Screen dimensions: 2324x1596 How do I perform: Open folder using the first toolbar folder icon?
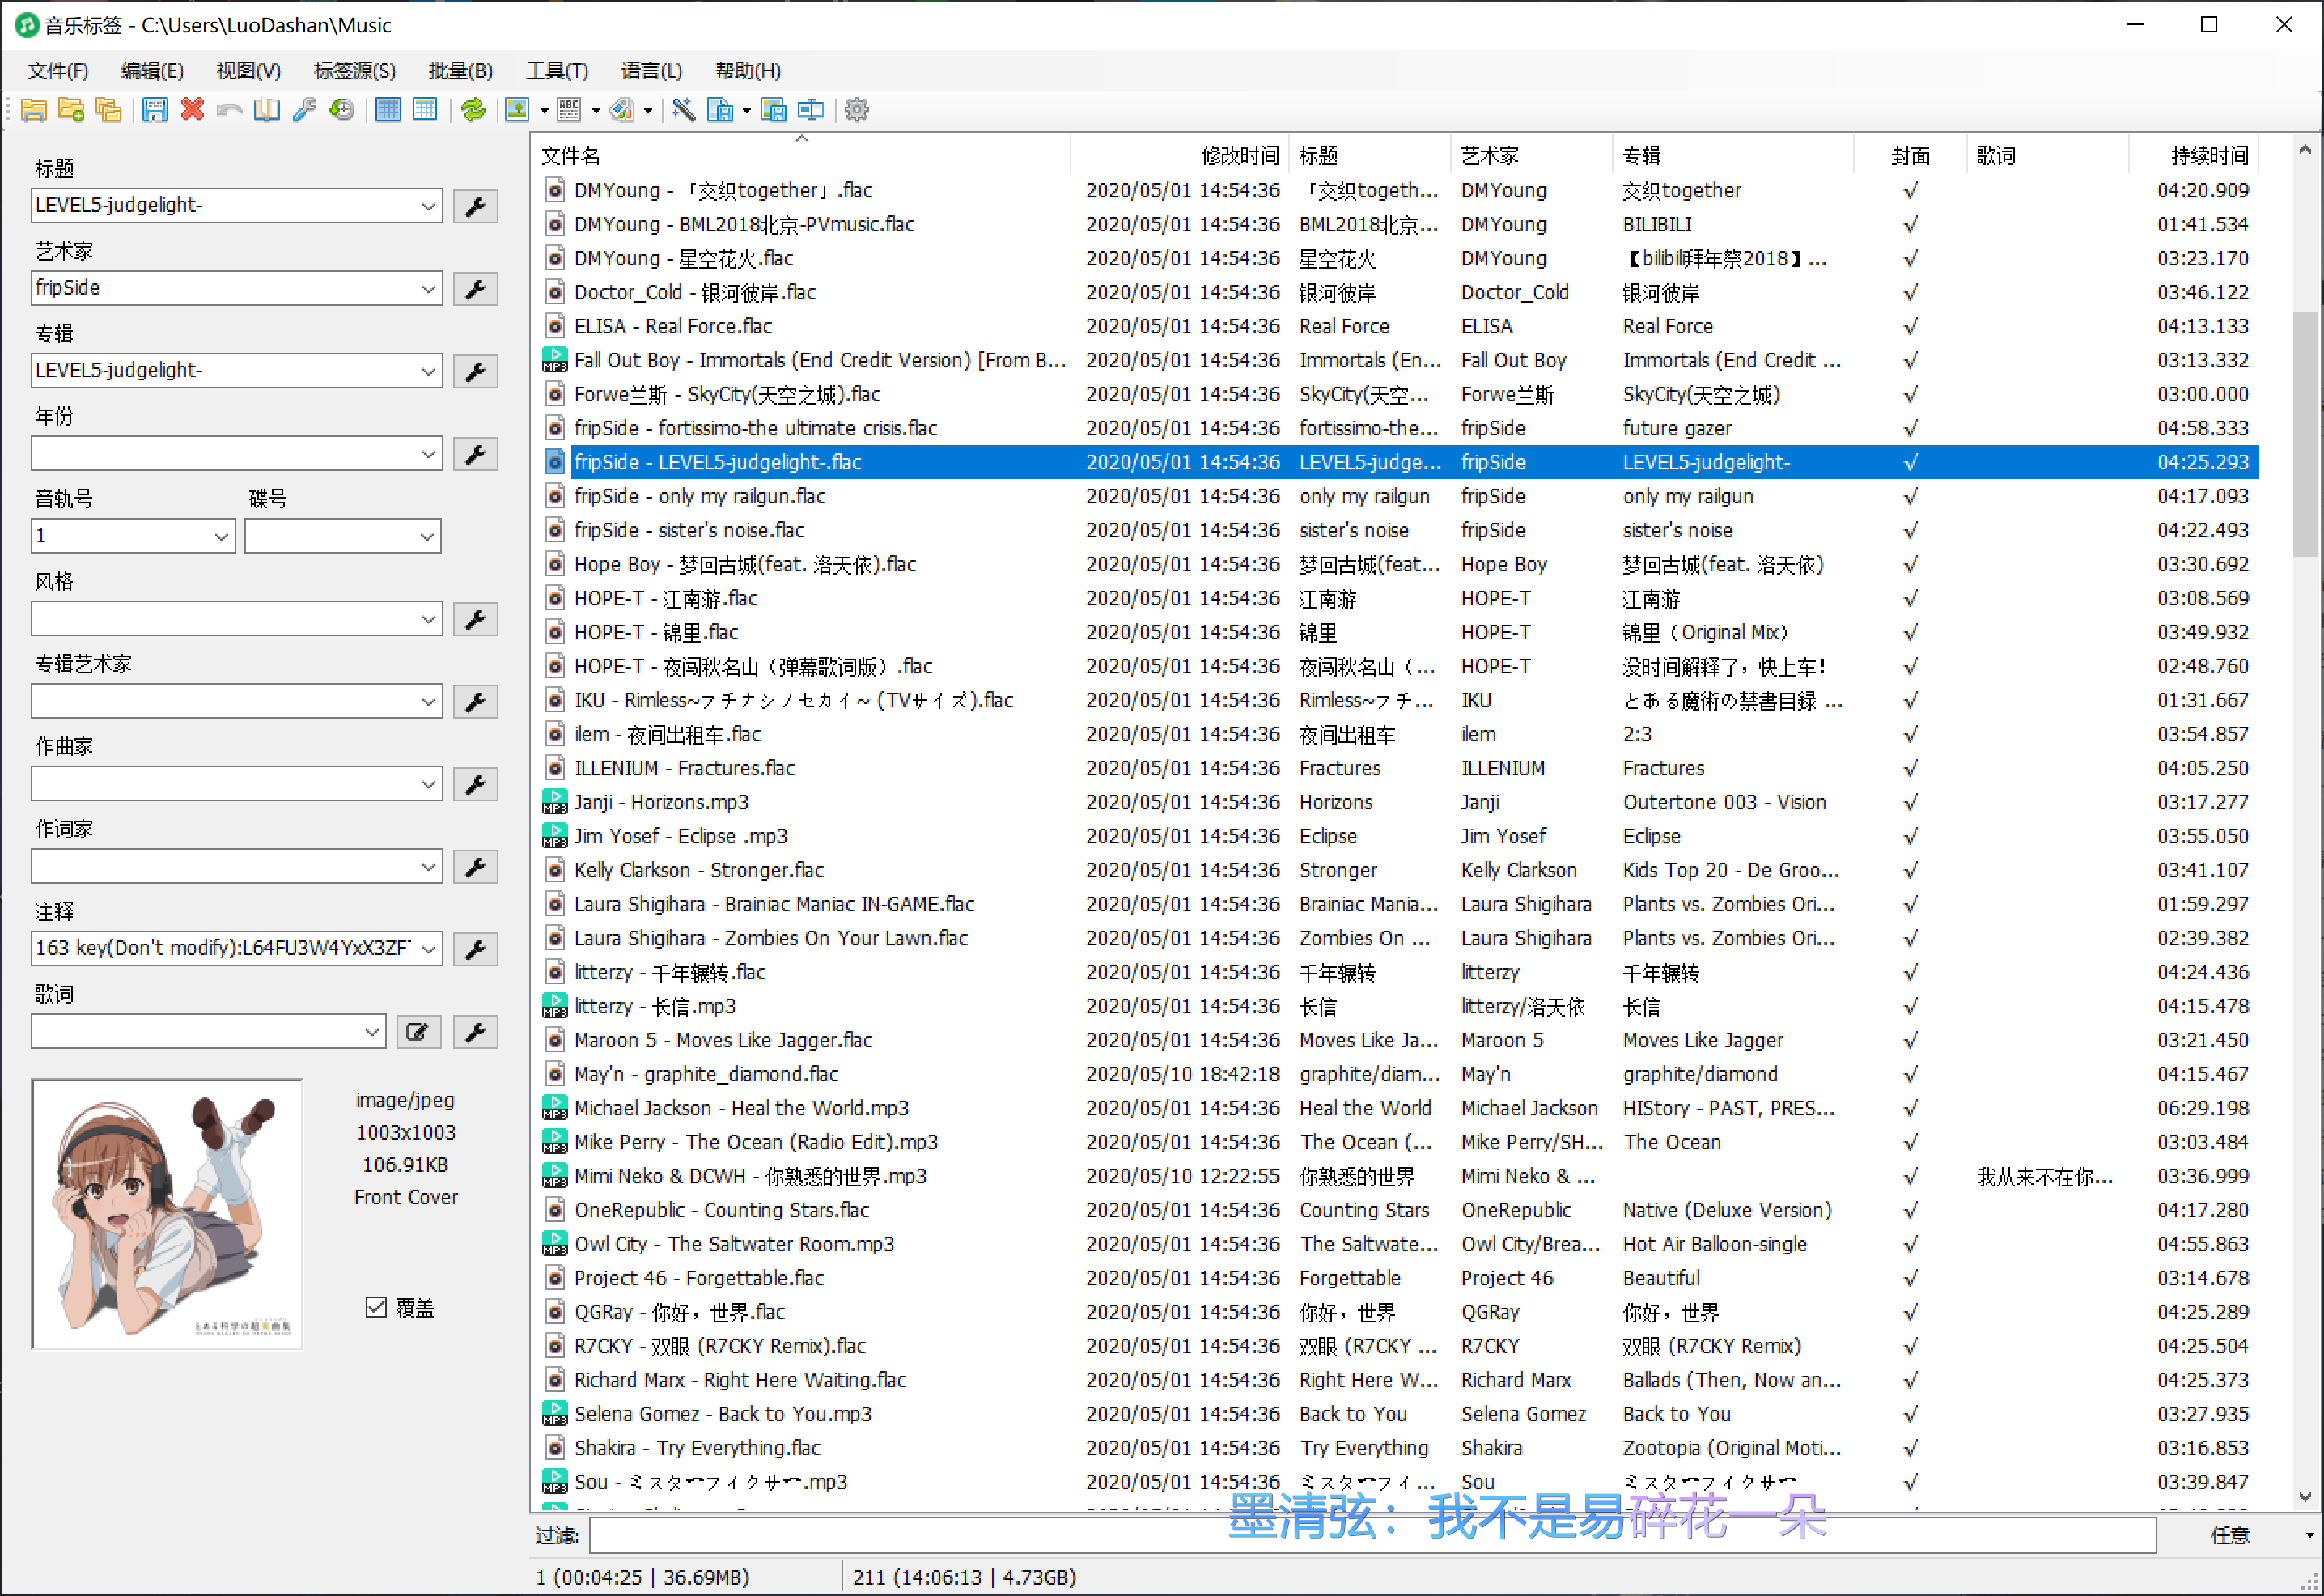(34, 110)
